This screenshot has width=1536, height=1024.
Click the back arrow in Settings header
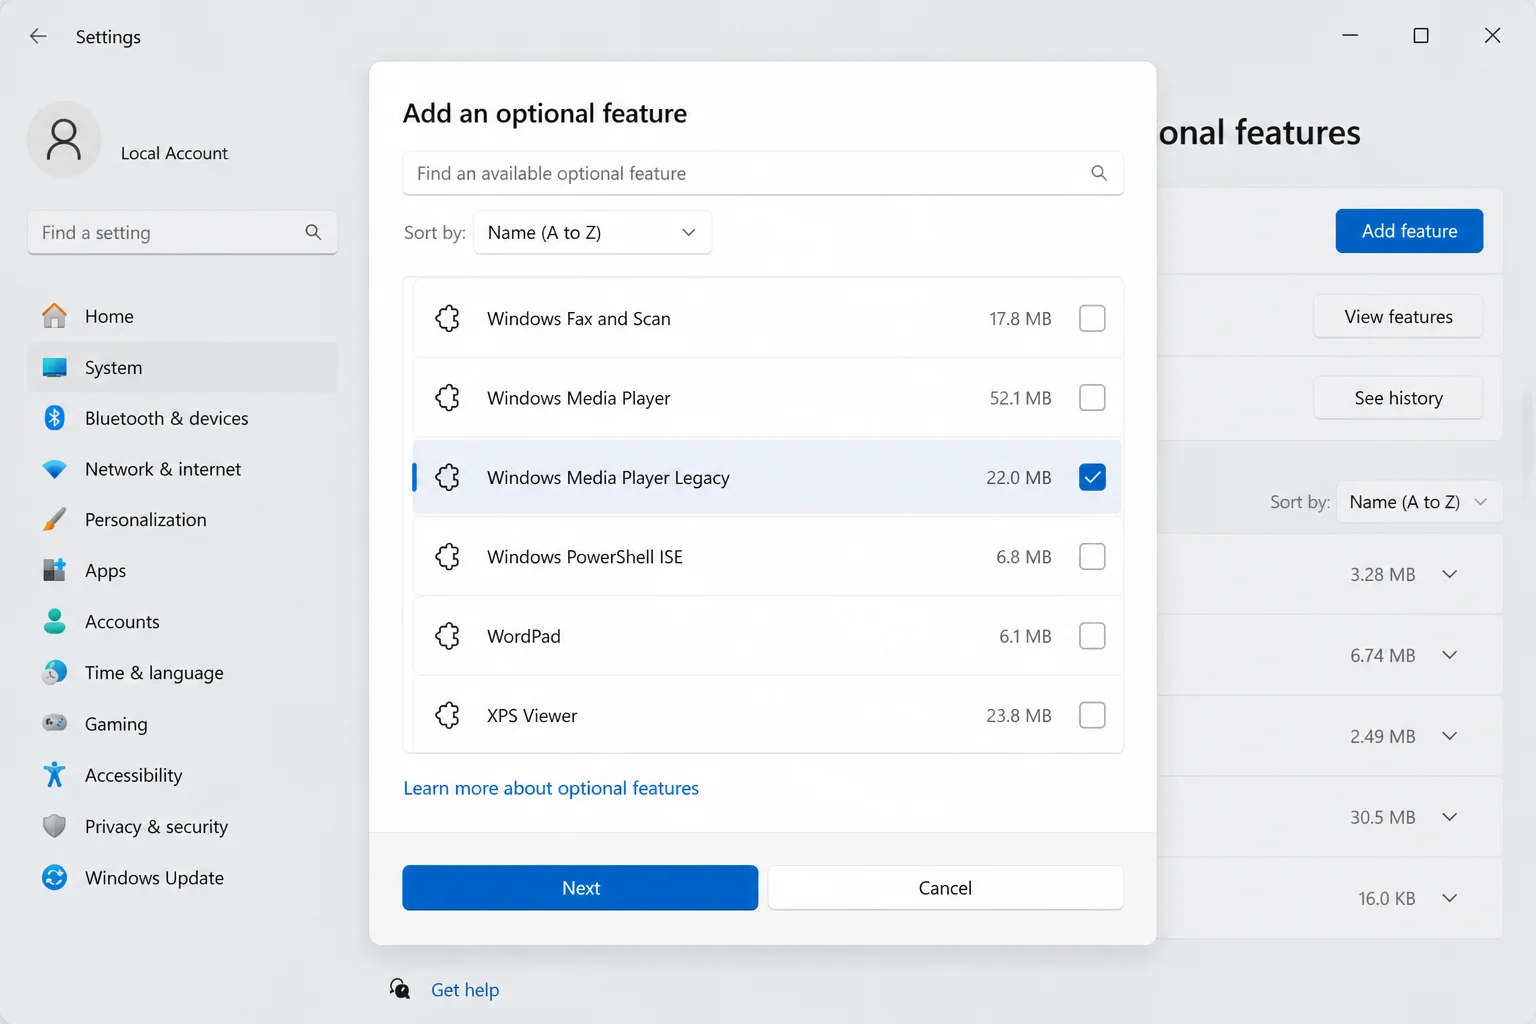(x=38, y=36)
